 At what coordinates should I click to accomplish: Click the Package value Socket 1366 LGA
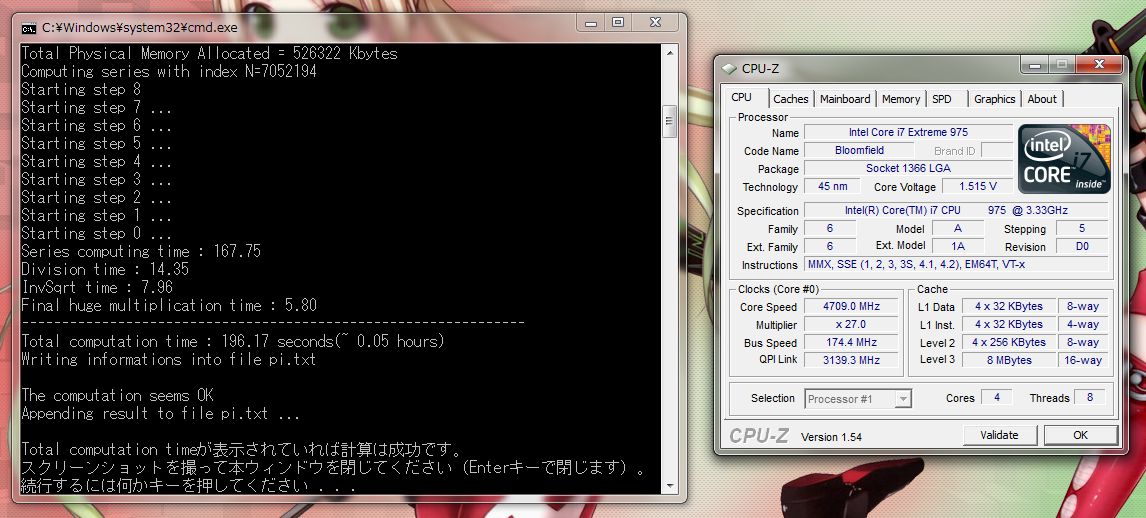tap(908, 169)
